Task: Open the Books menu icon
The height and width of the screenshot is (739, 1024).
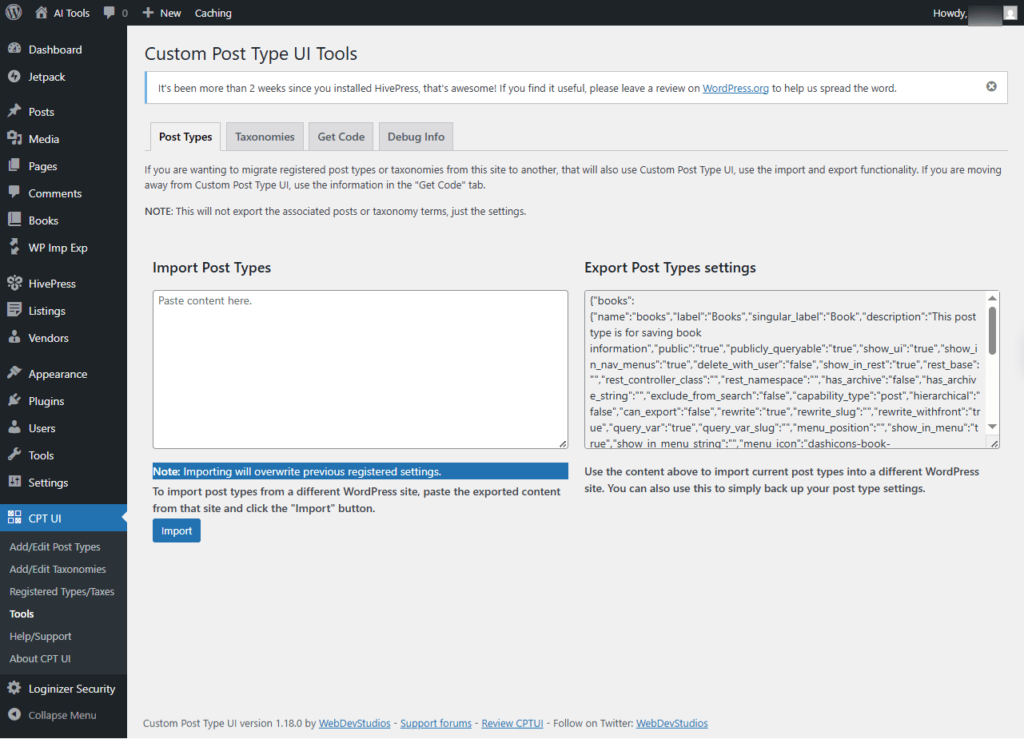Action: (x=14, y=221)
